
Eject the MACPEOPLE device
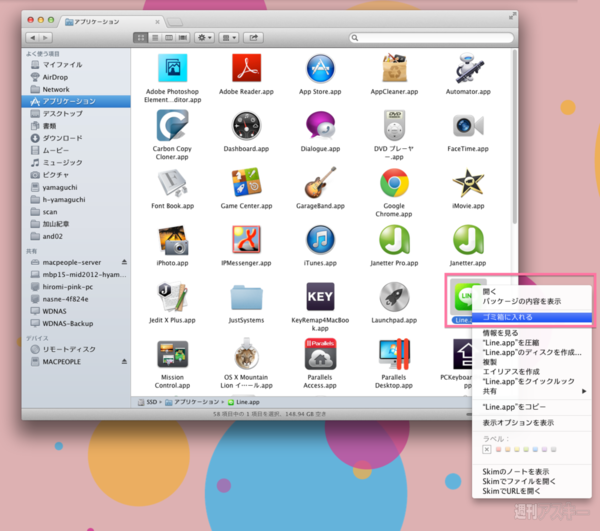coord(124,362)
